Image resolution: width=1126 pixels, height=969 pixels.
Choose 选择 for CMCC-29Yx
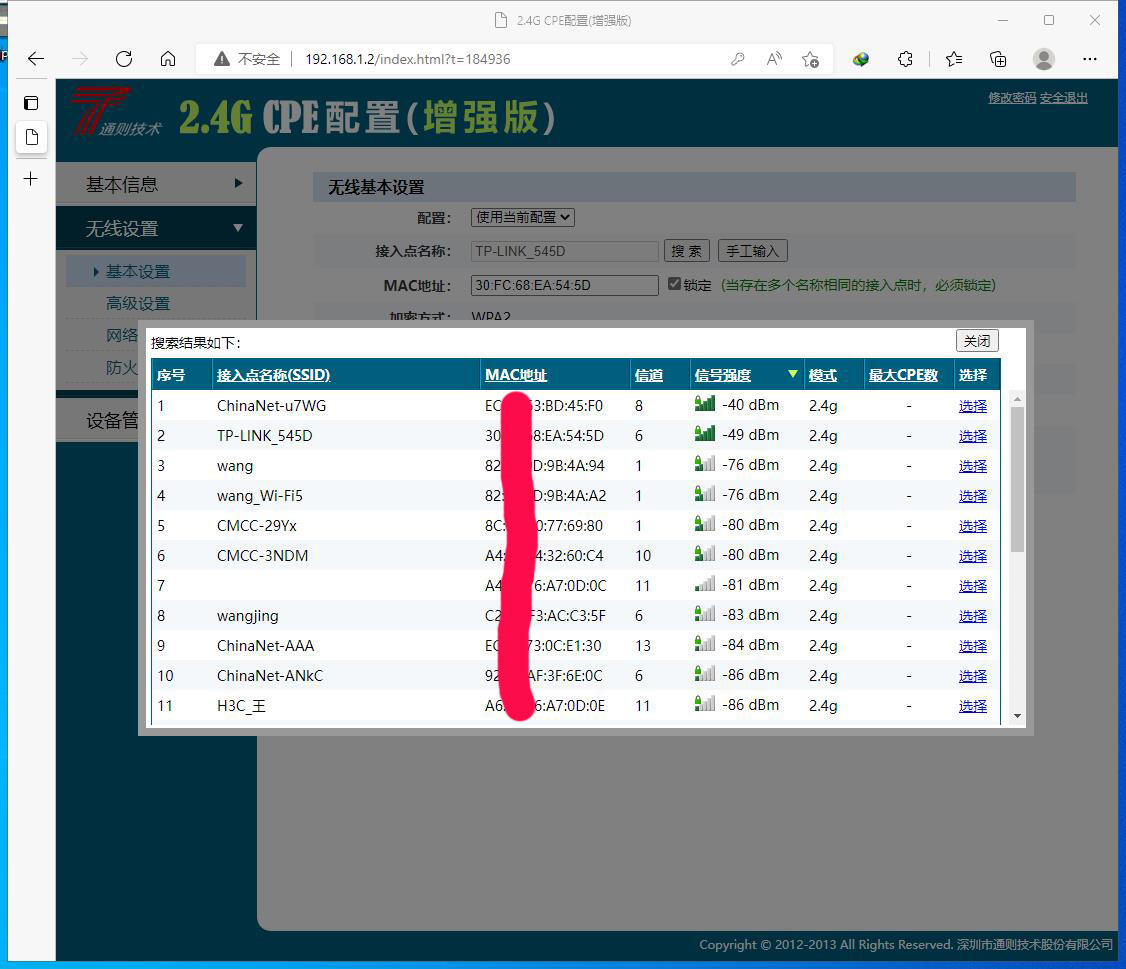click(x=972, y=526)
